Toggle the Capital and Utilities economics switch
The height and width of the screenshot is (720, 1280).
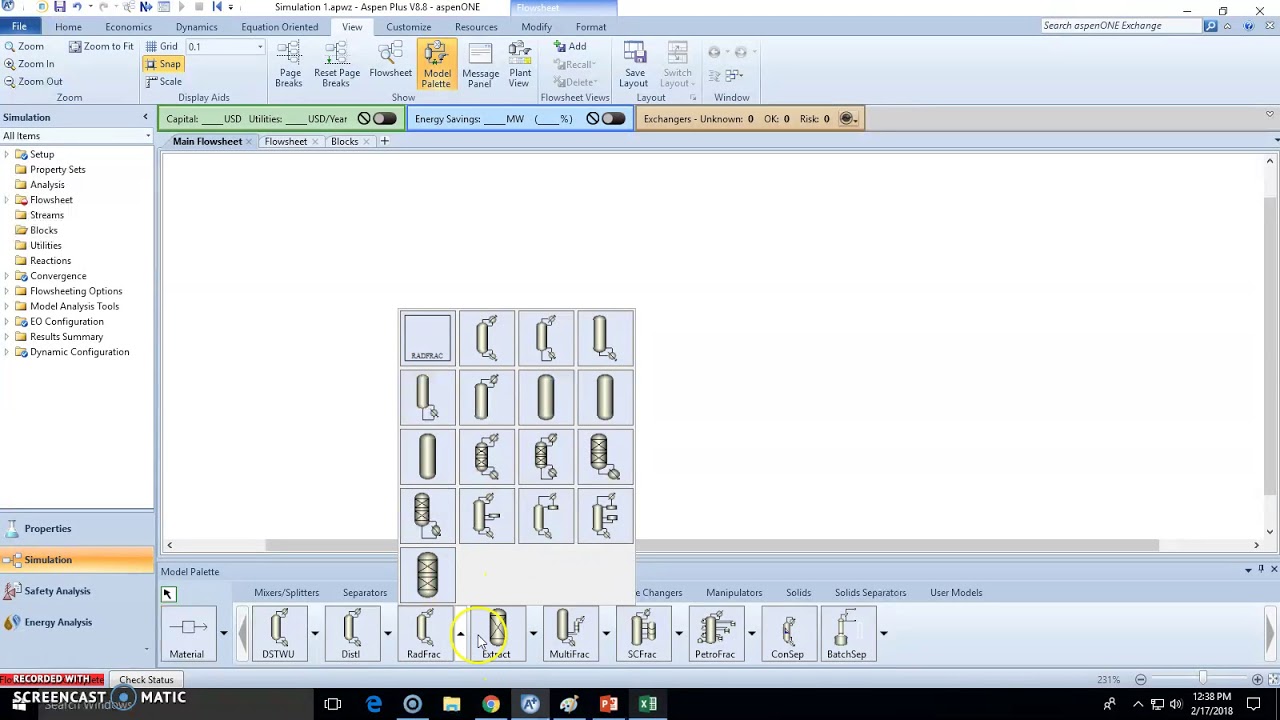tap(385, 119)
